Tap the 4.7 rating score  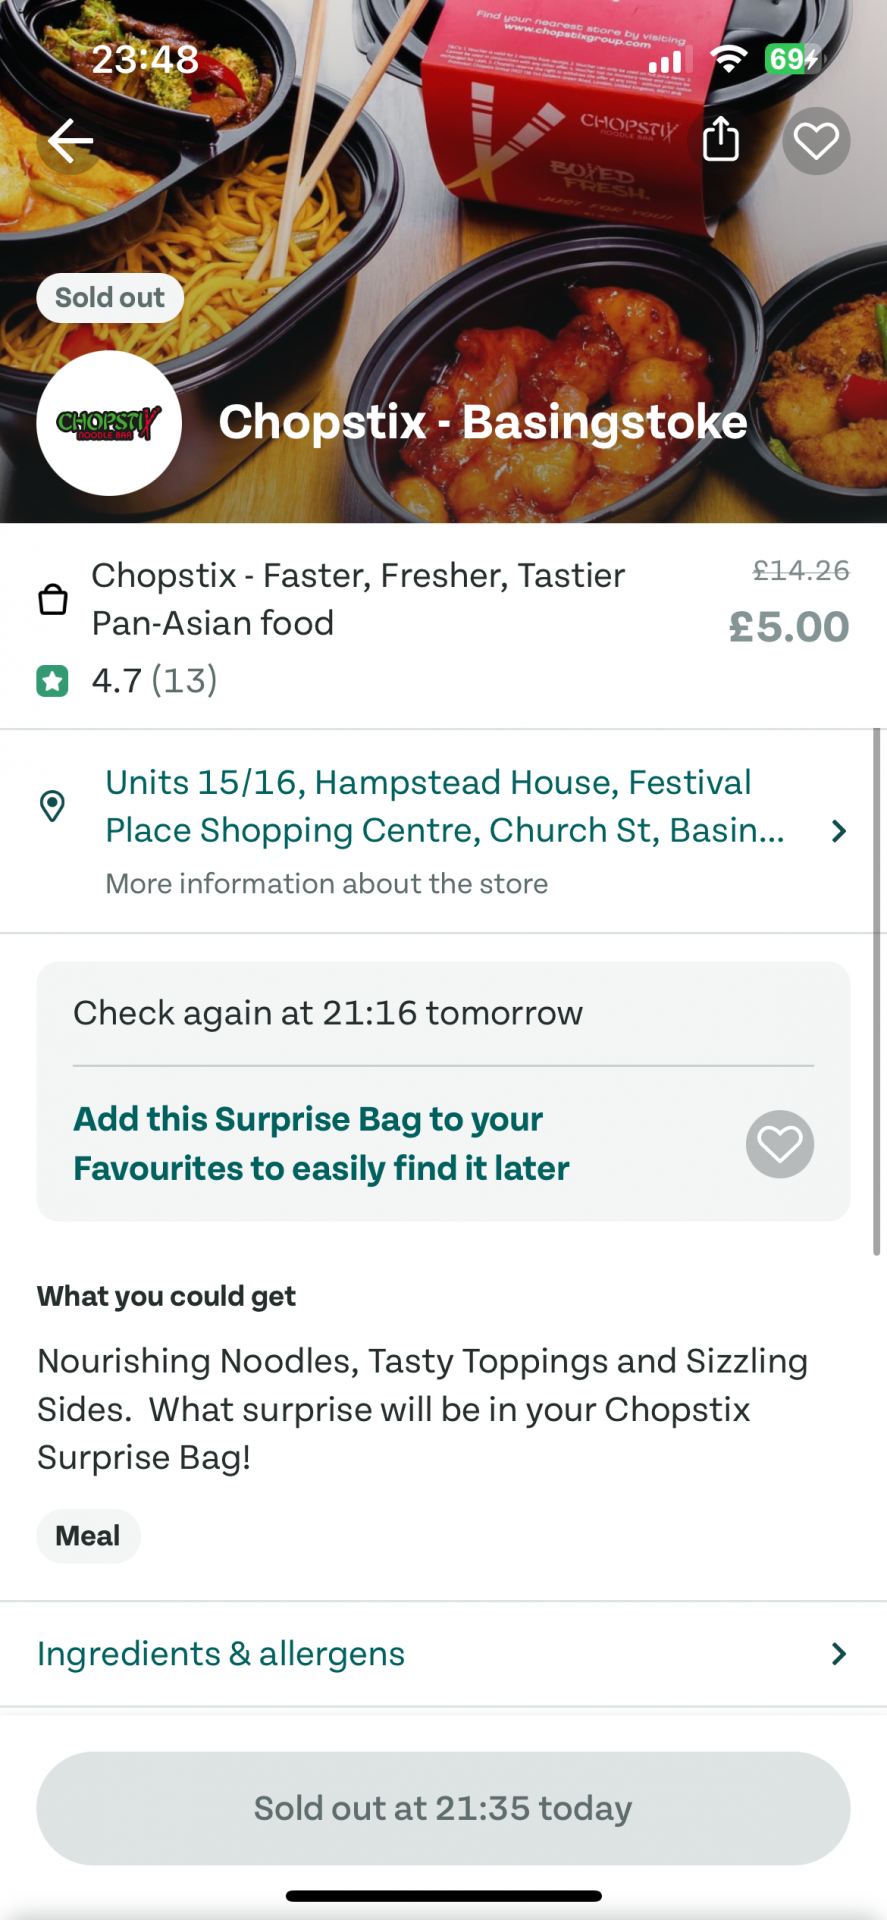(x=116, y=681)
